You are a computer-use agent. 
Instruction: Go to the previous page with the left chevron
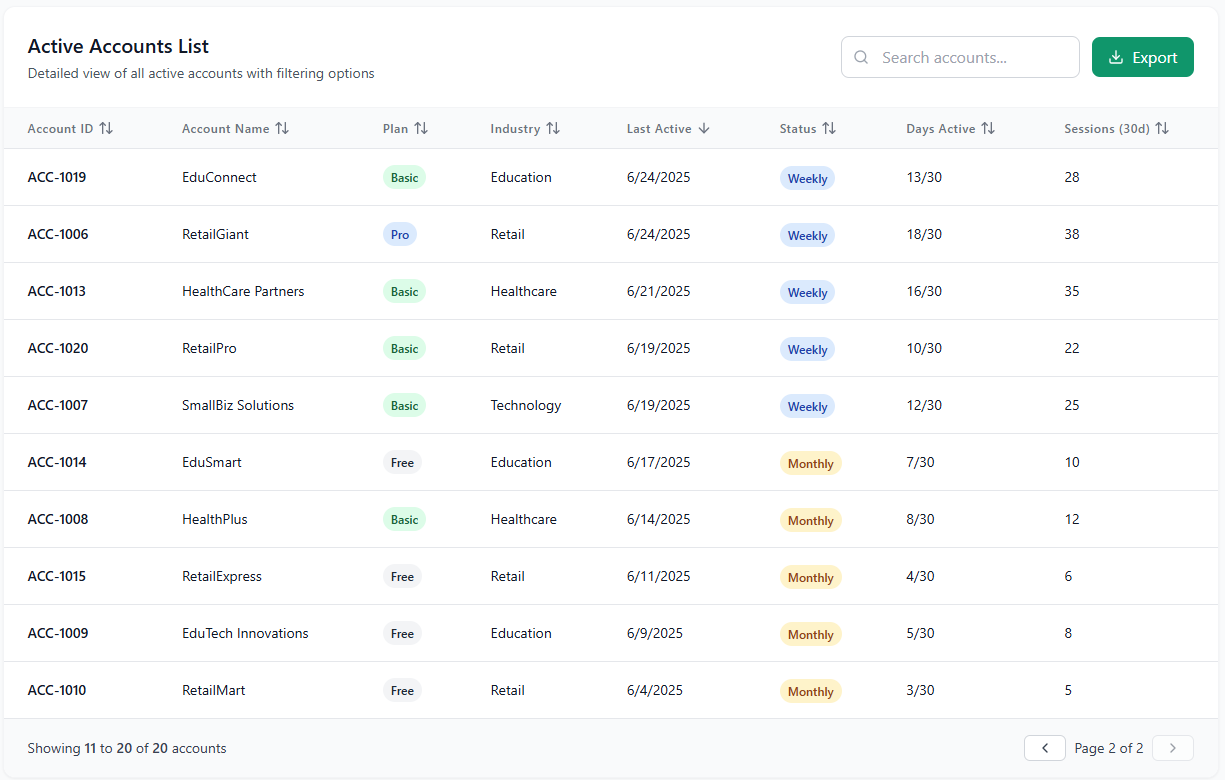pos(1045,748)
